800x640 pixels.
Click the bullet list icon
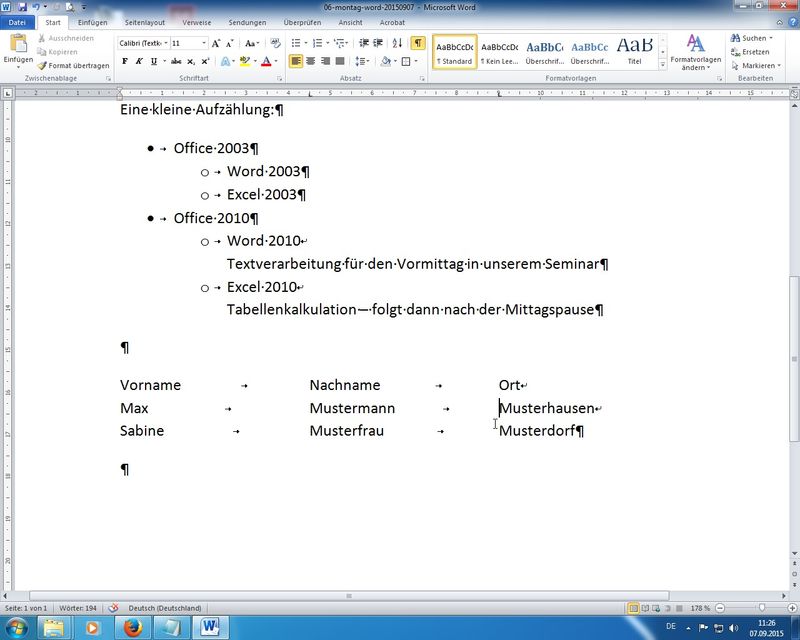[296, 43]
